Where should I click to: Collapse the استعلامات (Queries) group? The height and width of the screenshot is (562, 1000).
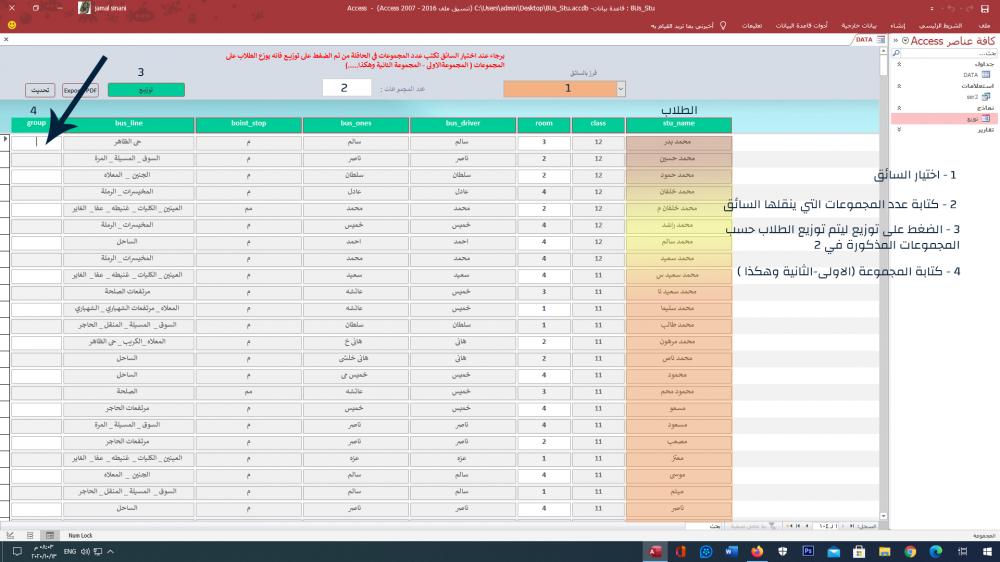(x=899, y=86)
